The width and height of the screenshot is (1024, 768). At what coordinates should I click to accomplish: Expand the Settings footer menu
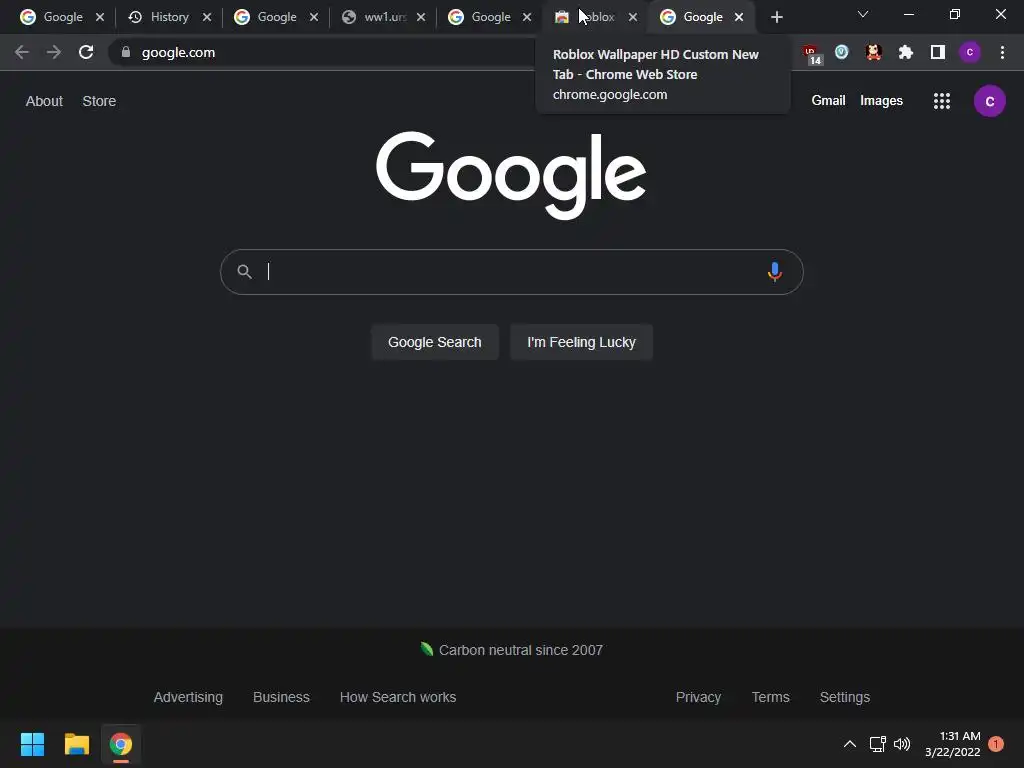pos(844,697)
